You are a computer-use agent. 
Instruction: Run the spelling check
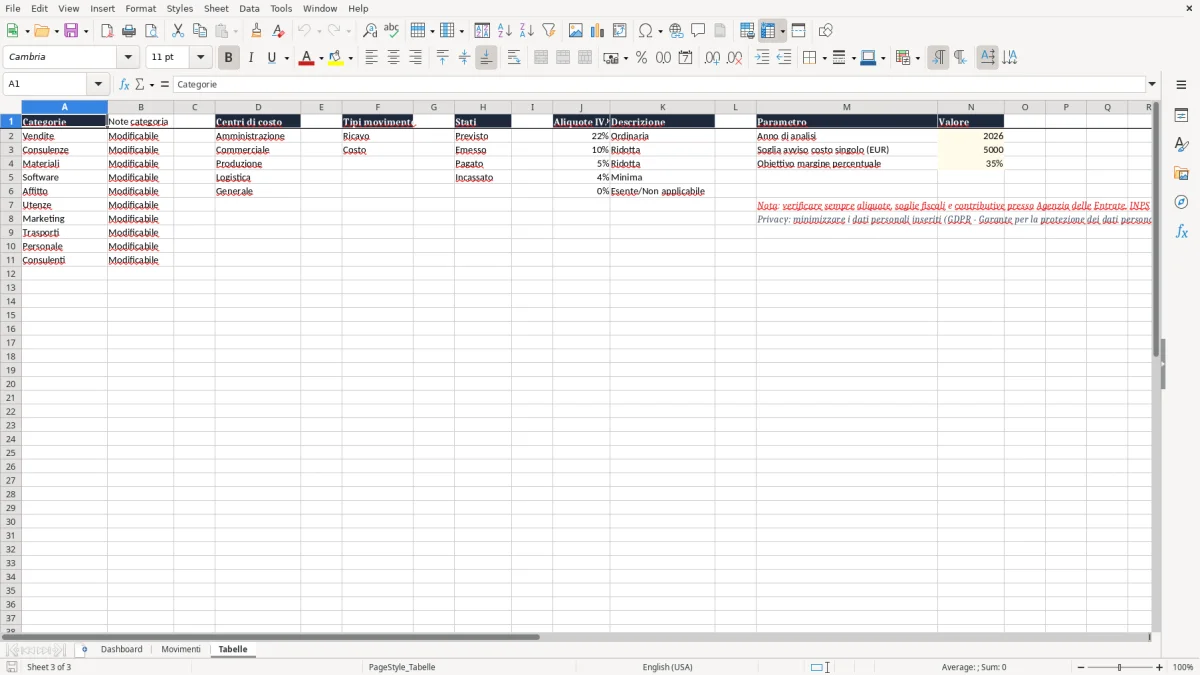click(392, 31)
